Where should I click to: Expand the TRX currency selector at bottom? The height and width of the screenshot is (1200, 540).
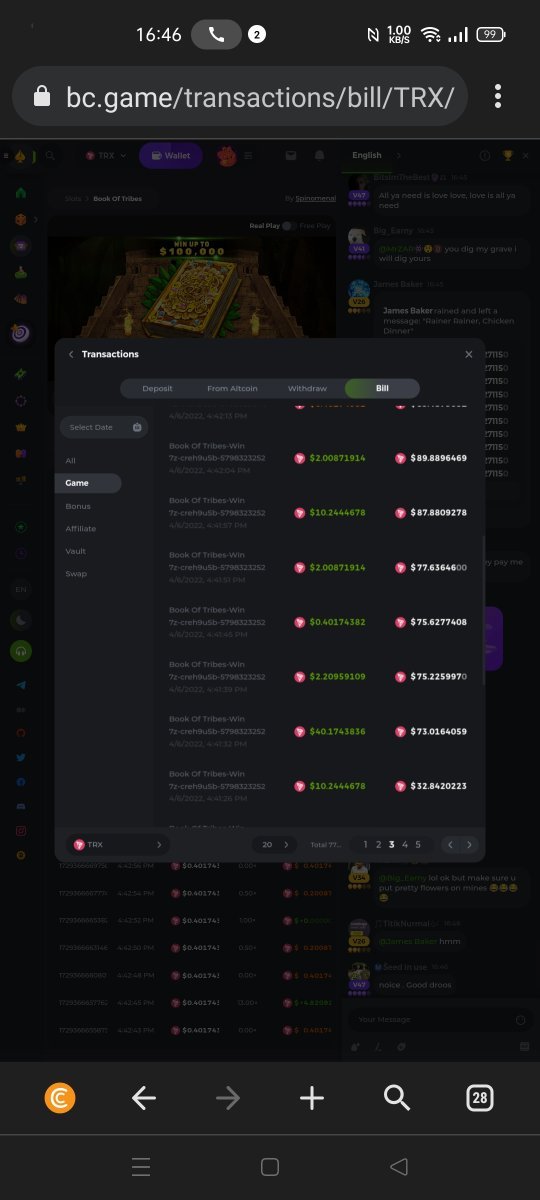tap(117, 845)
